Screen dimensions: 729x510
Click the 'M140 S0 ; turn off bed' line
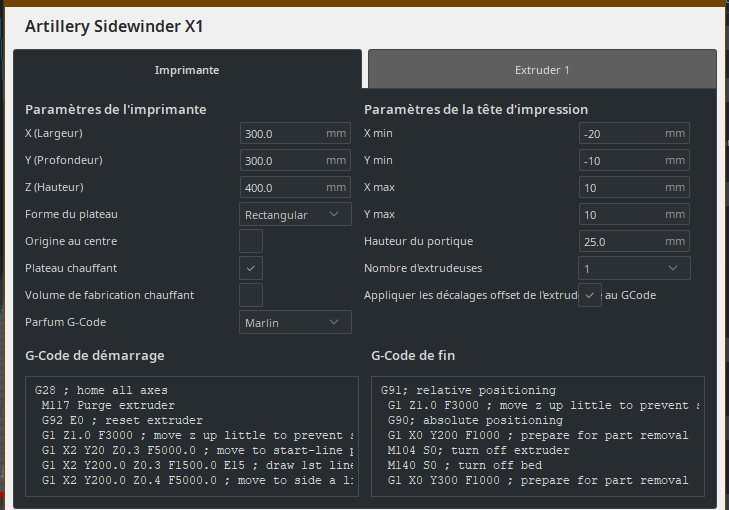(464, 465)
